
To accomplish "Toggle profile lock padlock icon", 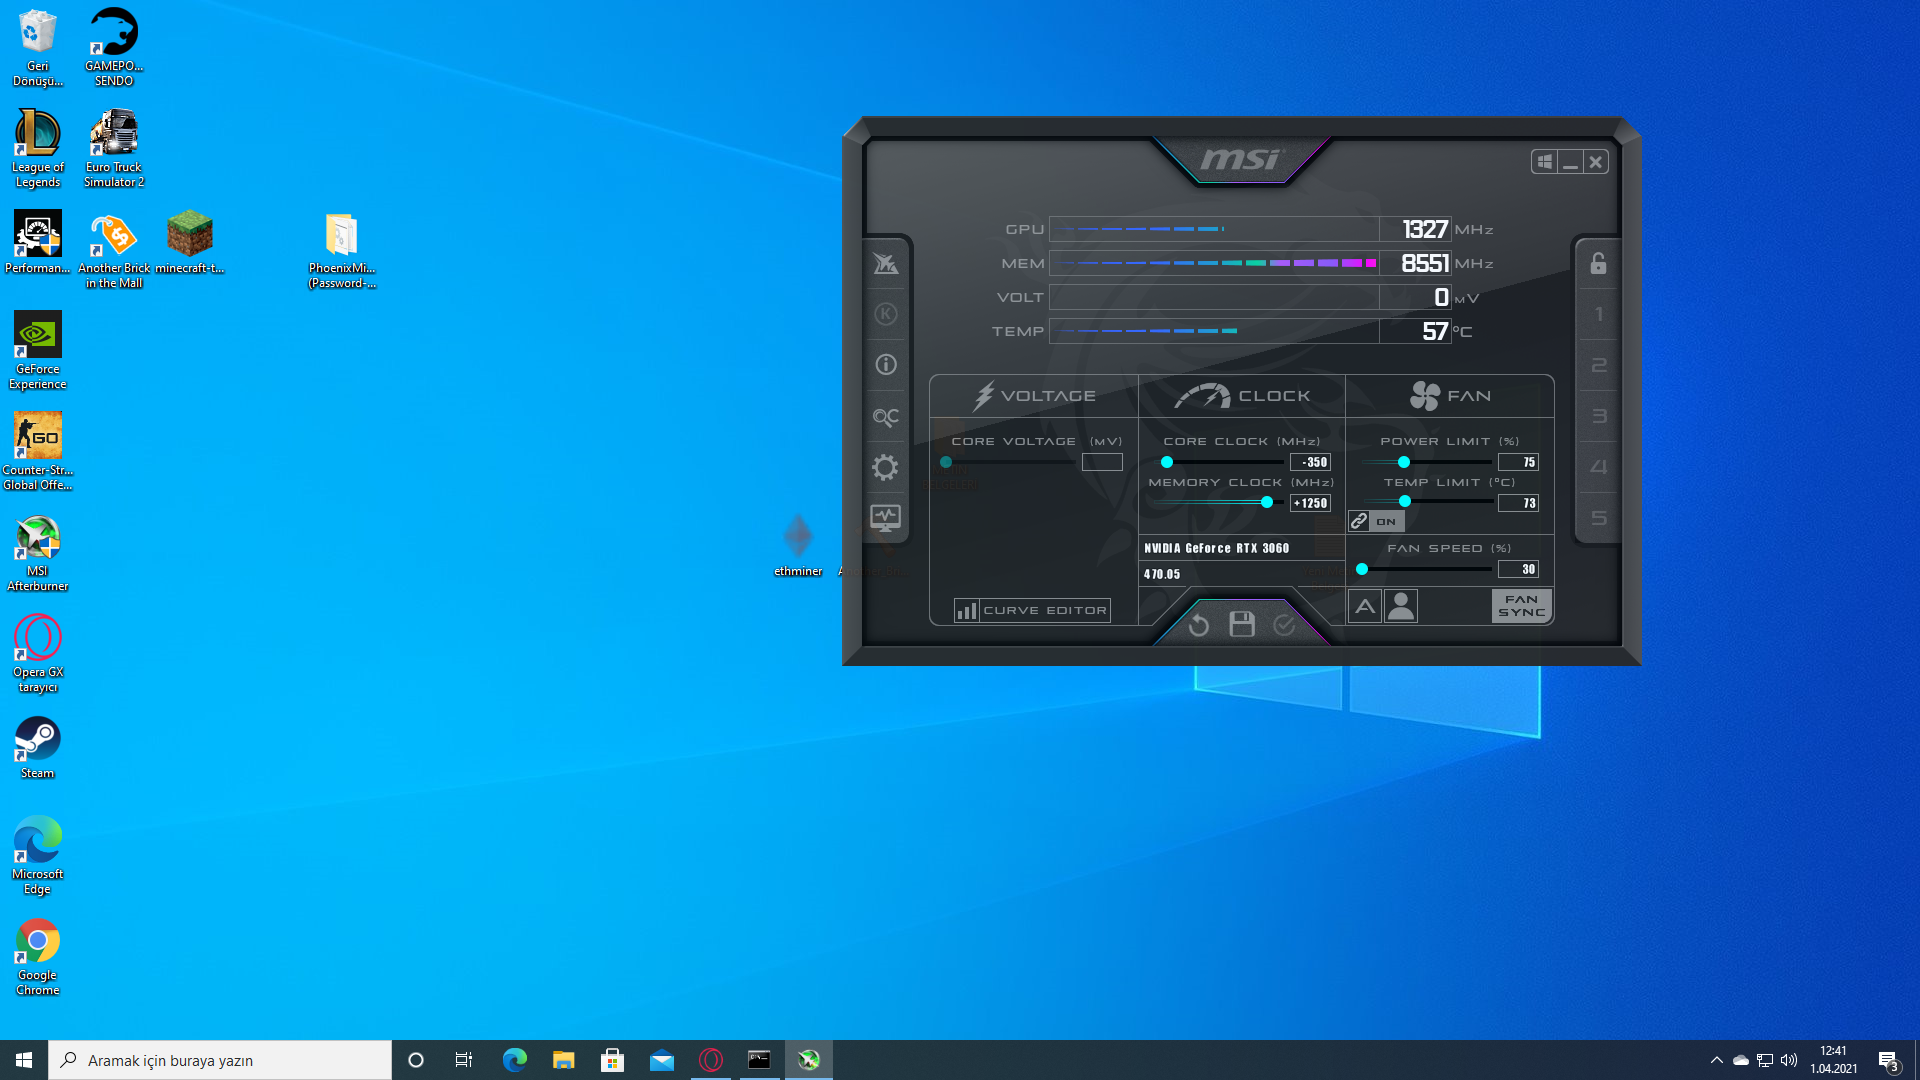I will (x=1598, y=264).
